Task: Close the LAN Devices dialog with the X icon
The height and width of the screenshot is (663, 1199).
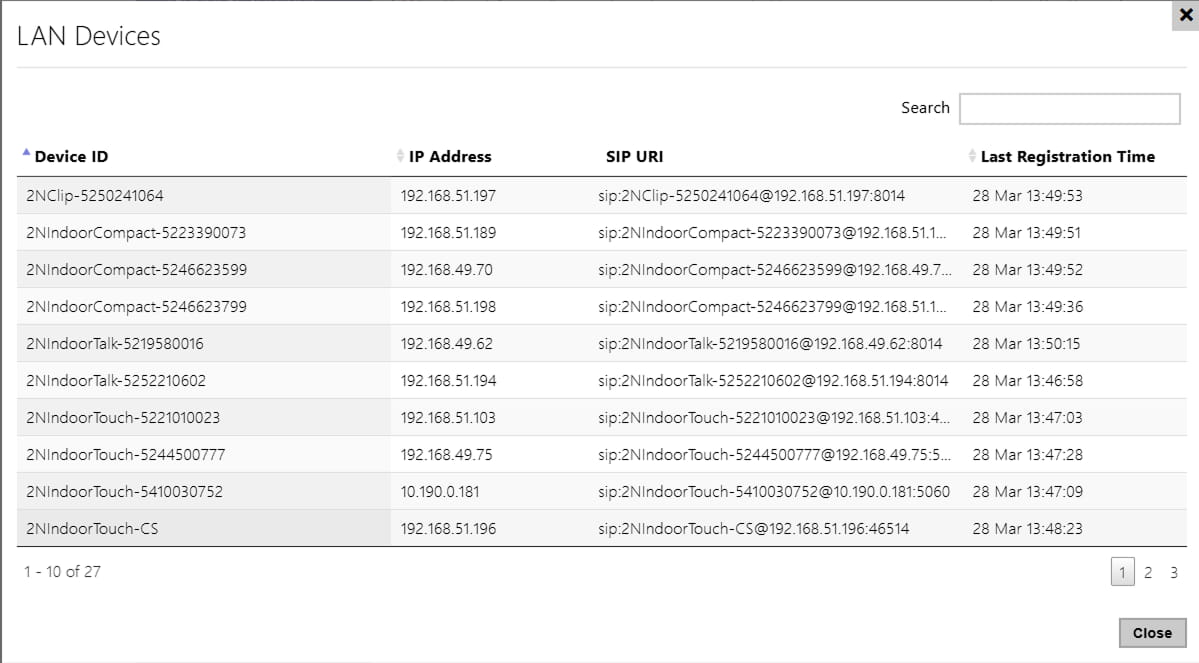Action: [1186, 15]
